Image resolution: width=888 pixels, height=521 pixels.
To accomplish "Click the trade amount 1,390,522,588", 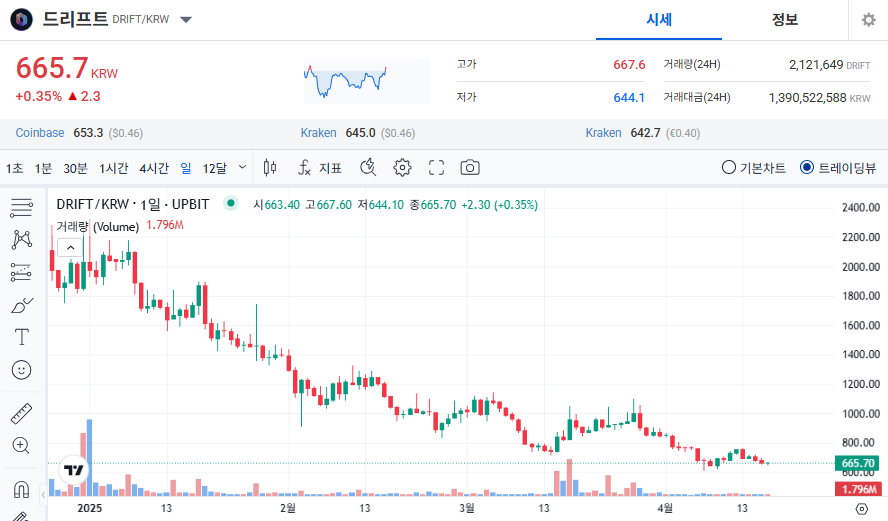I will pos(808,97).
